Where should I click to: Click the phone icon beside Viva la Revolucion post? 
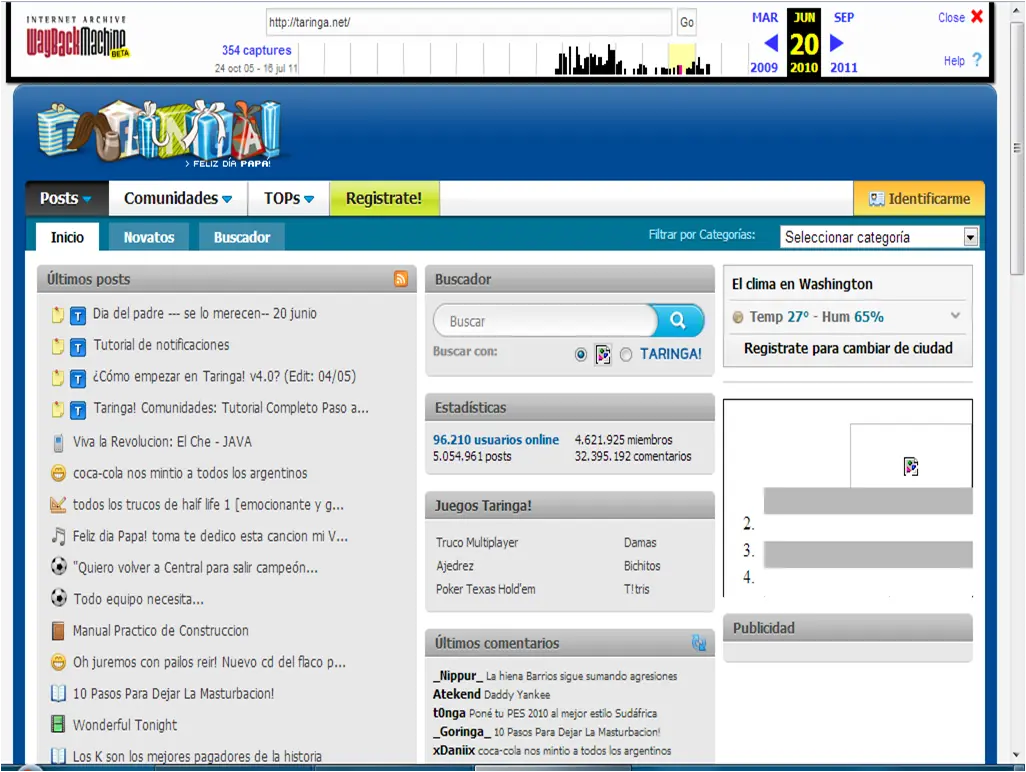58,443
